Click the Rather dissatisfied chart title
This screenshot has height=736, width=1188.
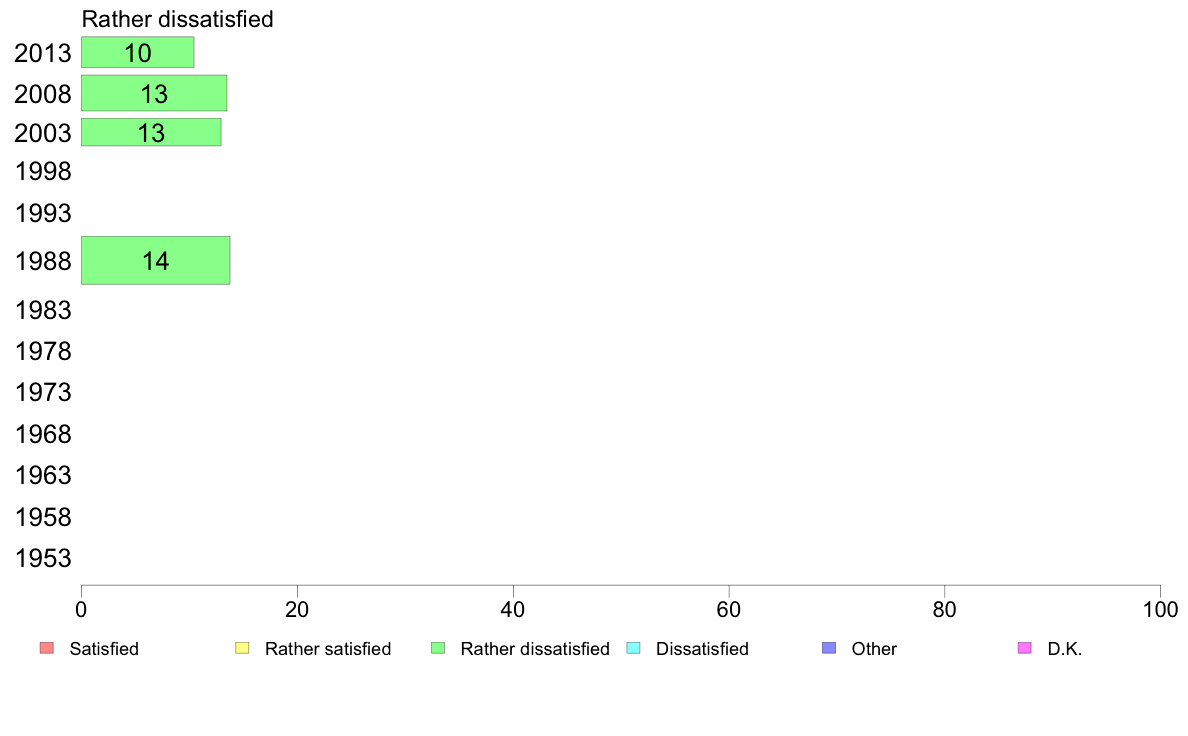point(177,19)
